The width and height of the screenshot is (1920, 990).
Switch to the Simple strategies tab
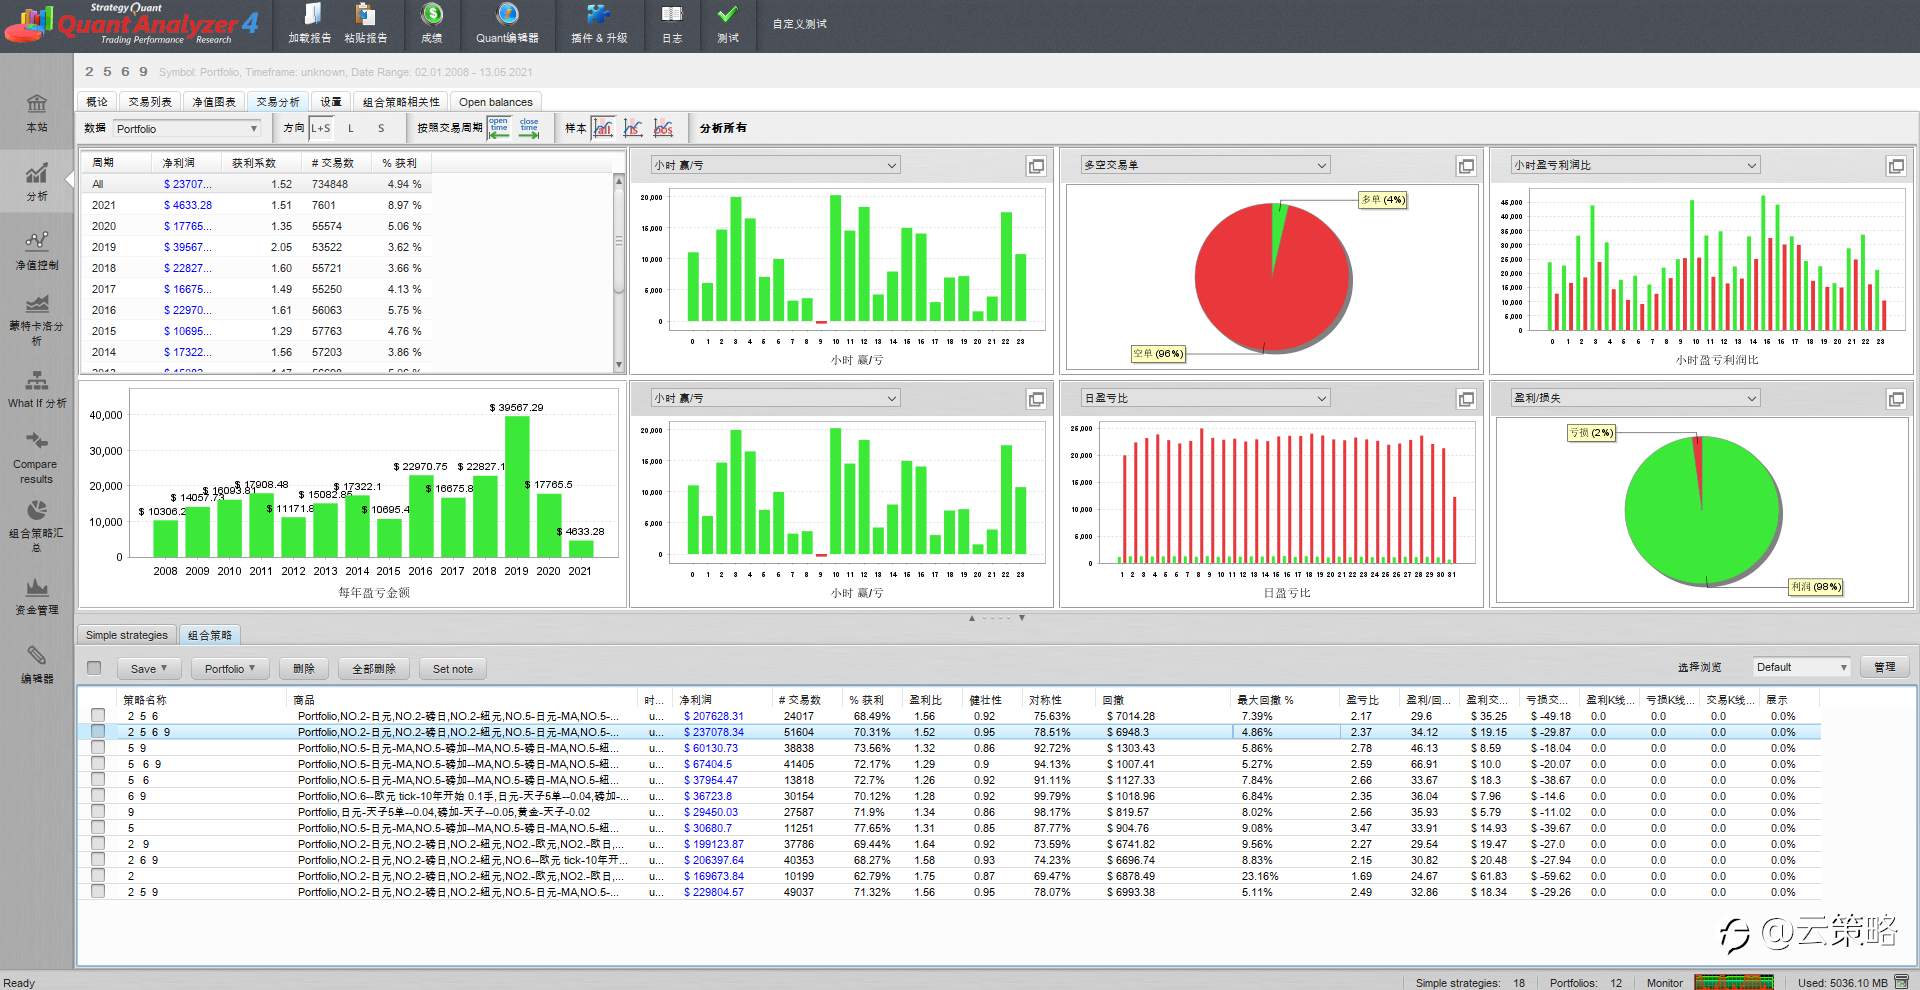[x=127, y=635]
